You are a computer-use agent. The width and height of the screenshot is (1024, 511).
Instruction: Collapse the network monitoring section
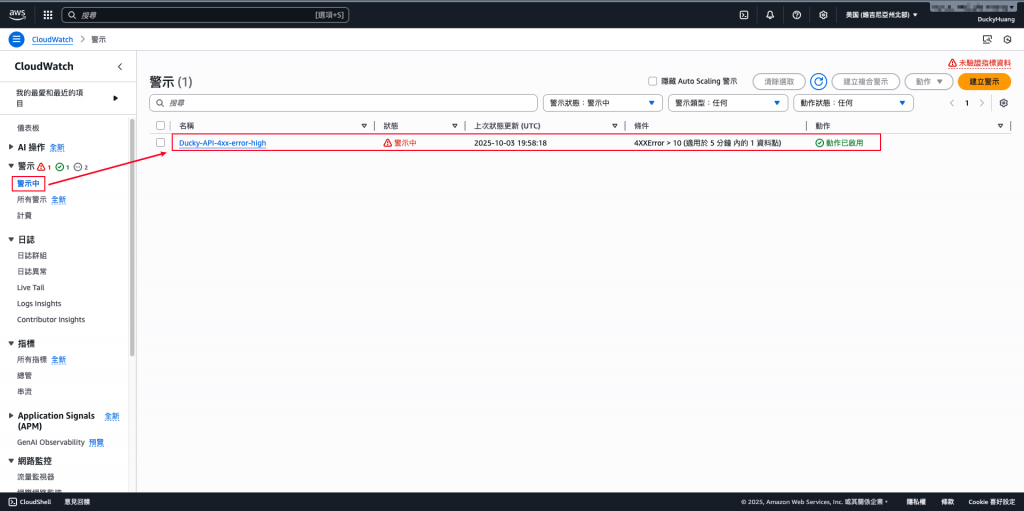pos(11,461)
